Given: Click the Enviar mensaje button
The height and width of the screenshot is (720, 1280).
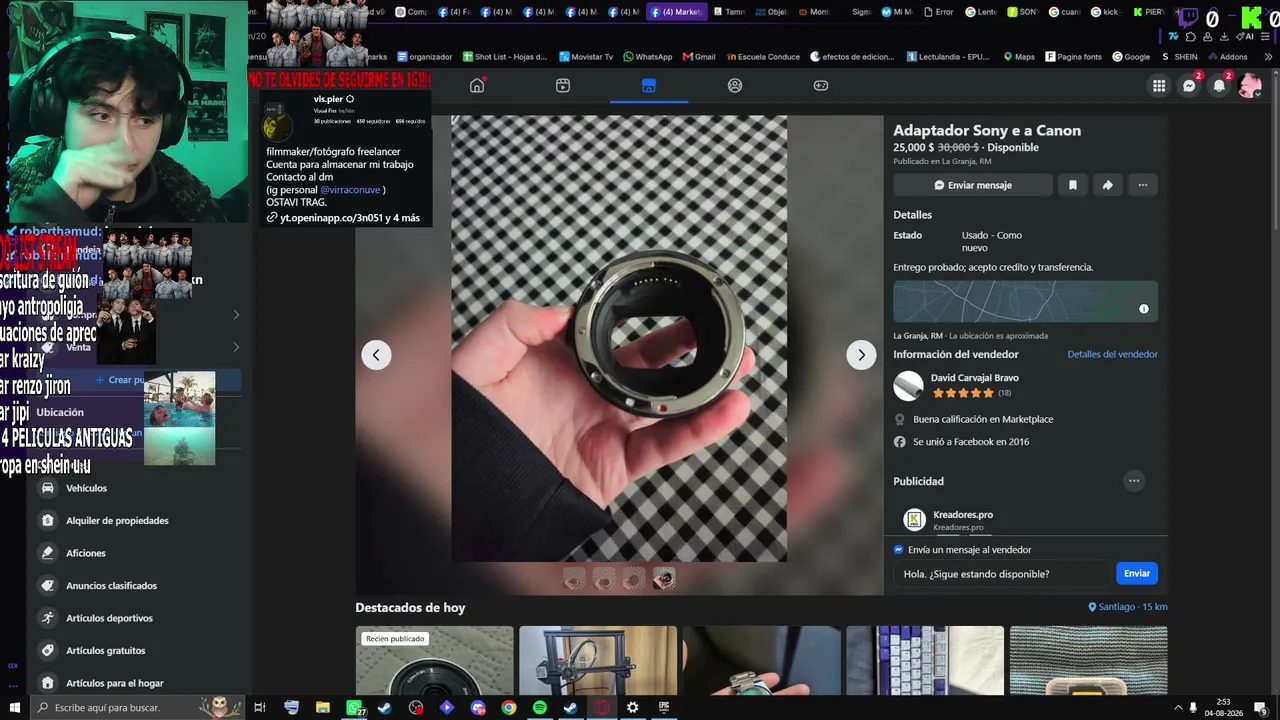Looking at the screenshot, I should [x=973, y=185].
